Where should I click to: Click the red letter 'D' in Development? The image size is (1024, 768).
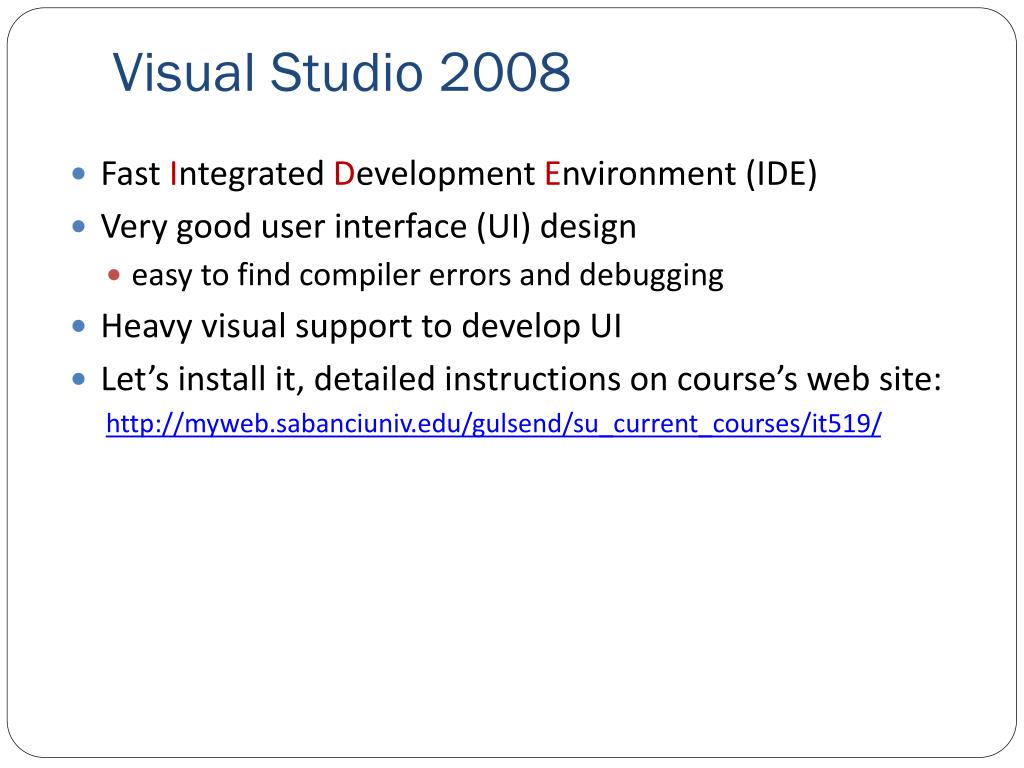(x=344, y=174)
